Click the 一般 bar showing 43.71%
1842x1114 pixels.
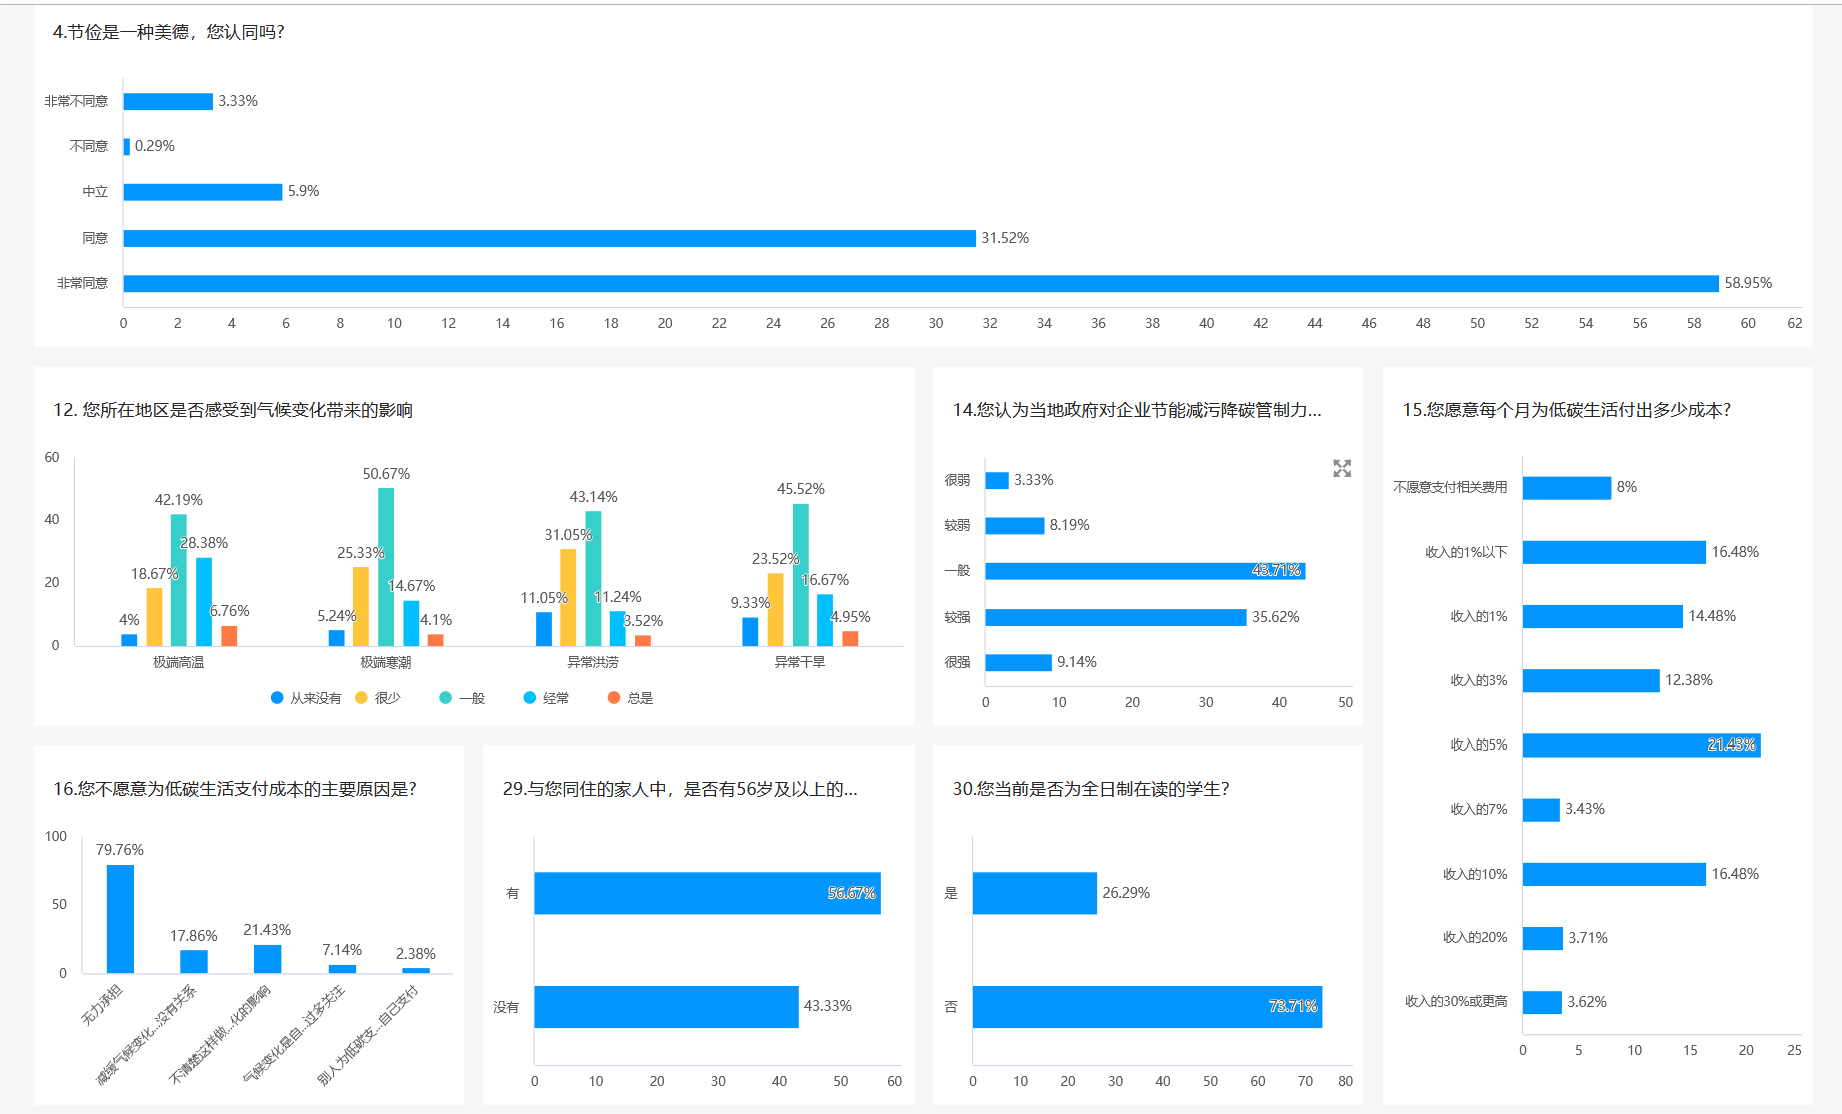1144,571
